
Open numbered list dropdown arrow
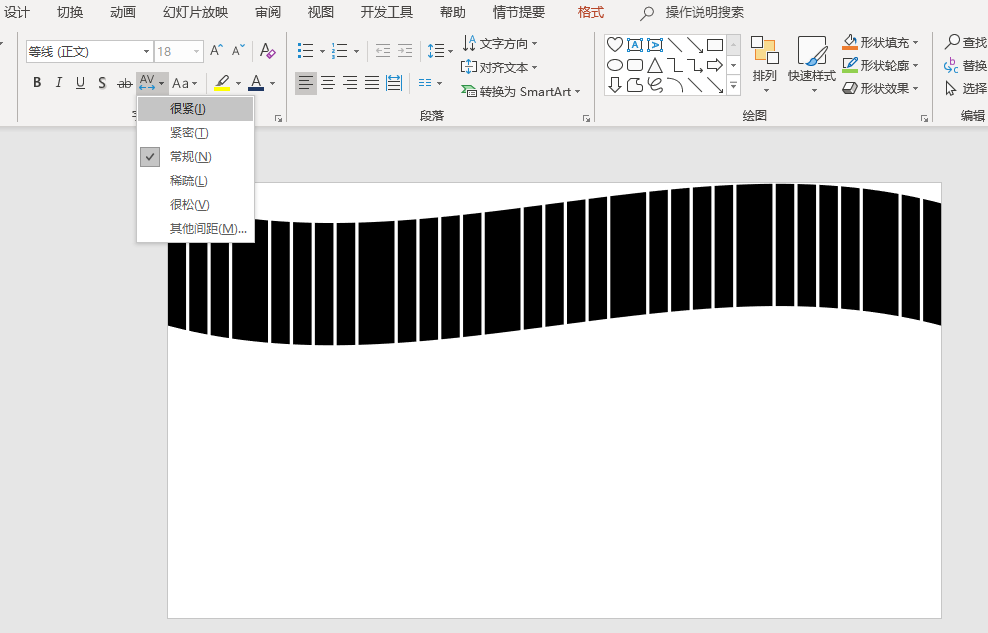(x=356, y=51)
